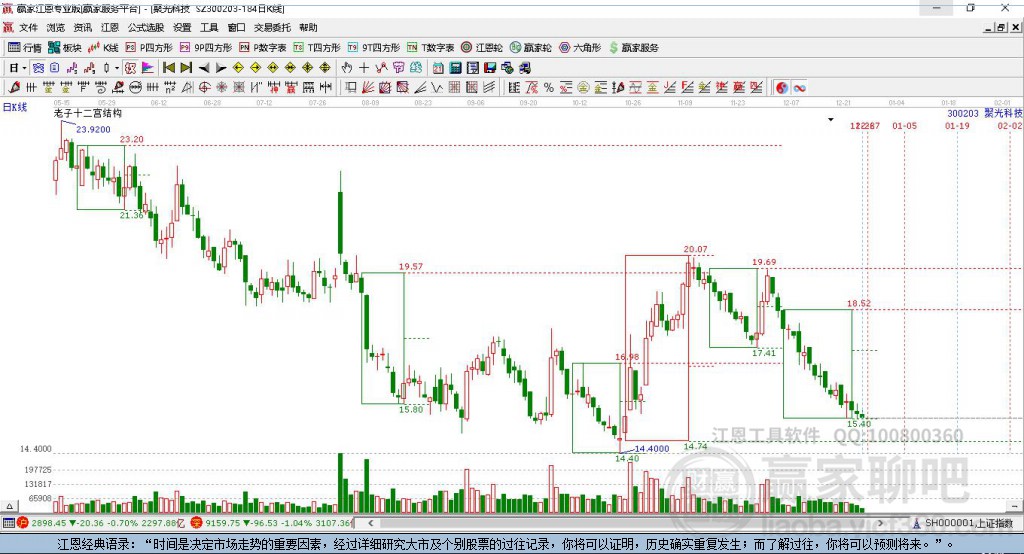Open the 行情 market quotes view
Viewport: 1024px width, 554px height.
click(25, 48)
